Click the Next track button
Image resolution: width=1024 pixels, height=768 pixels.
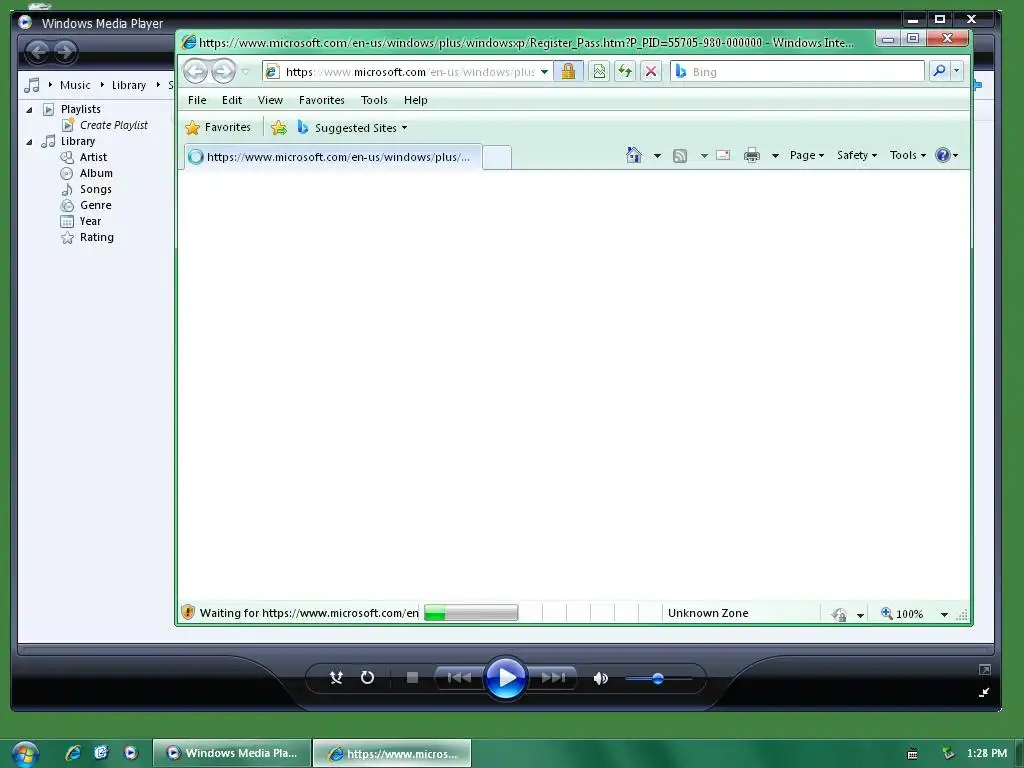tap(552, 678)
